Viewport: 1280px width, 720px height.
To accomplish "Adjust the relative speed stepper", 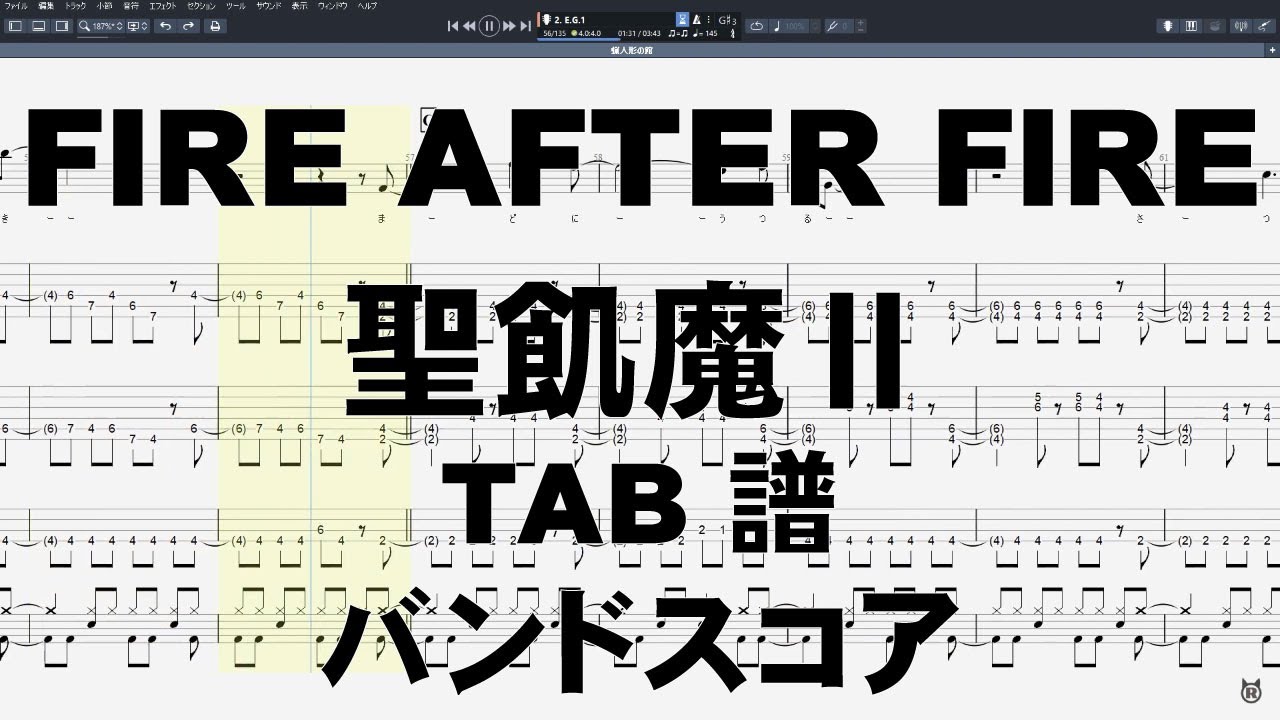I will (817, 26).
